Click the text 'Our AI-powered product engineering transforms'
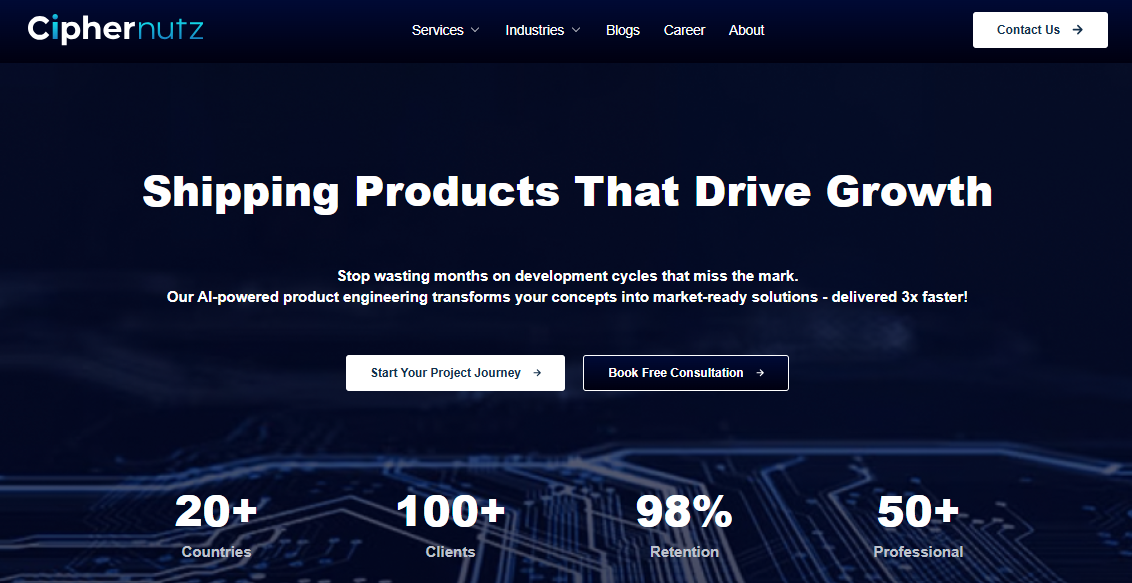This screenshot has width=1132, height=583. click(x=339, y=297)
